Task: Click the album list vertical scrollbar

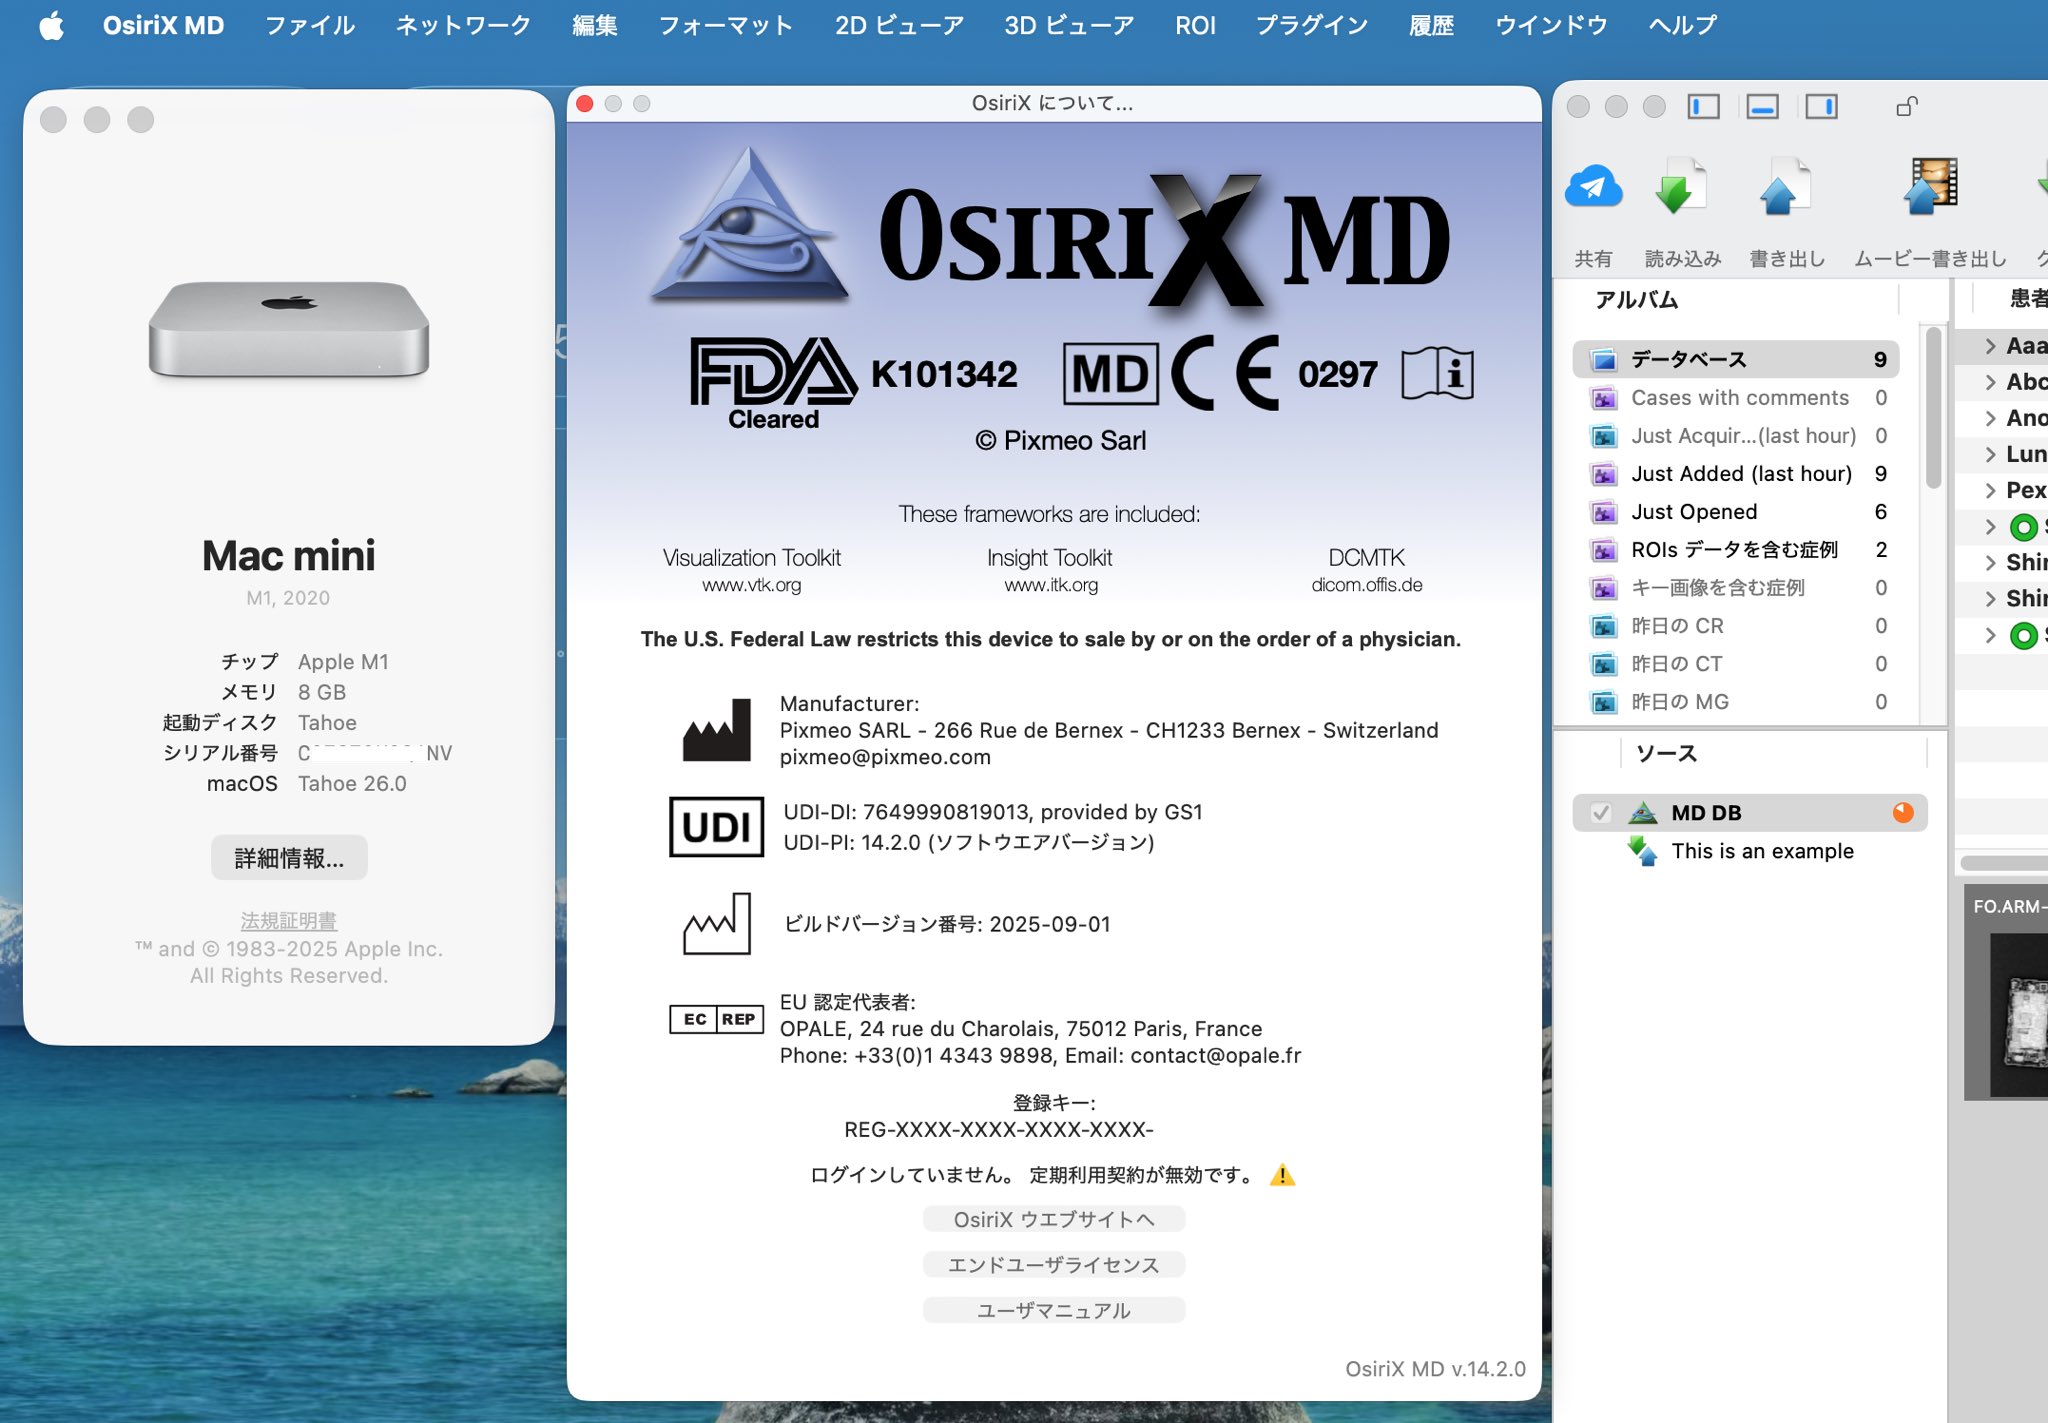Action: tap(1933, 410)
